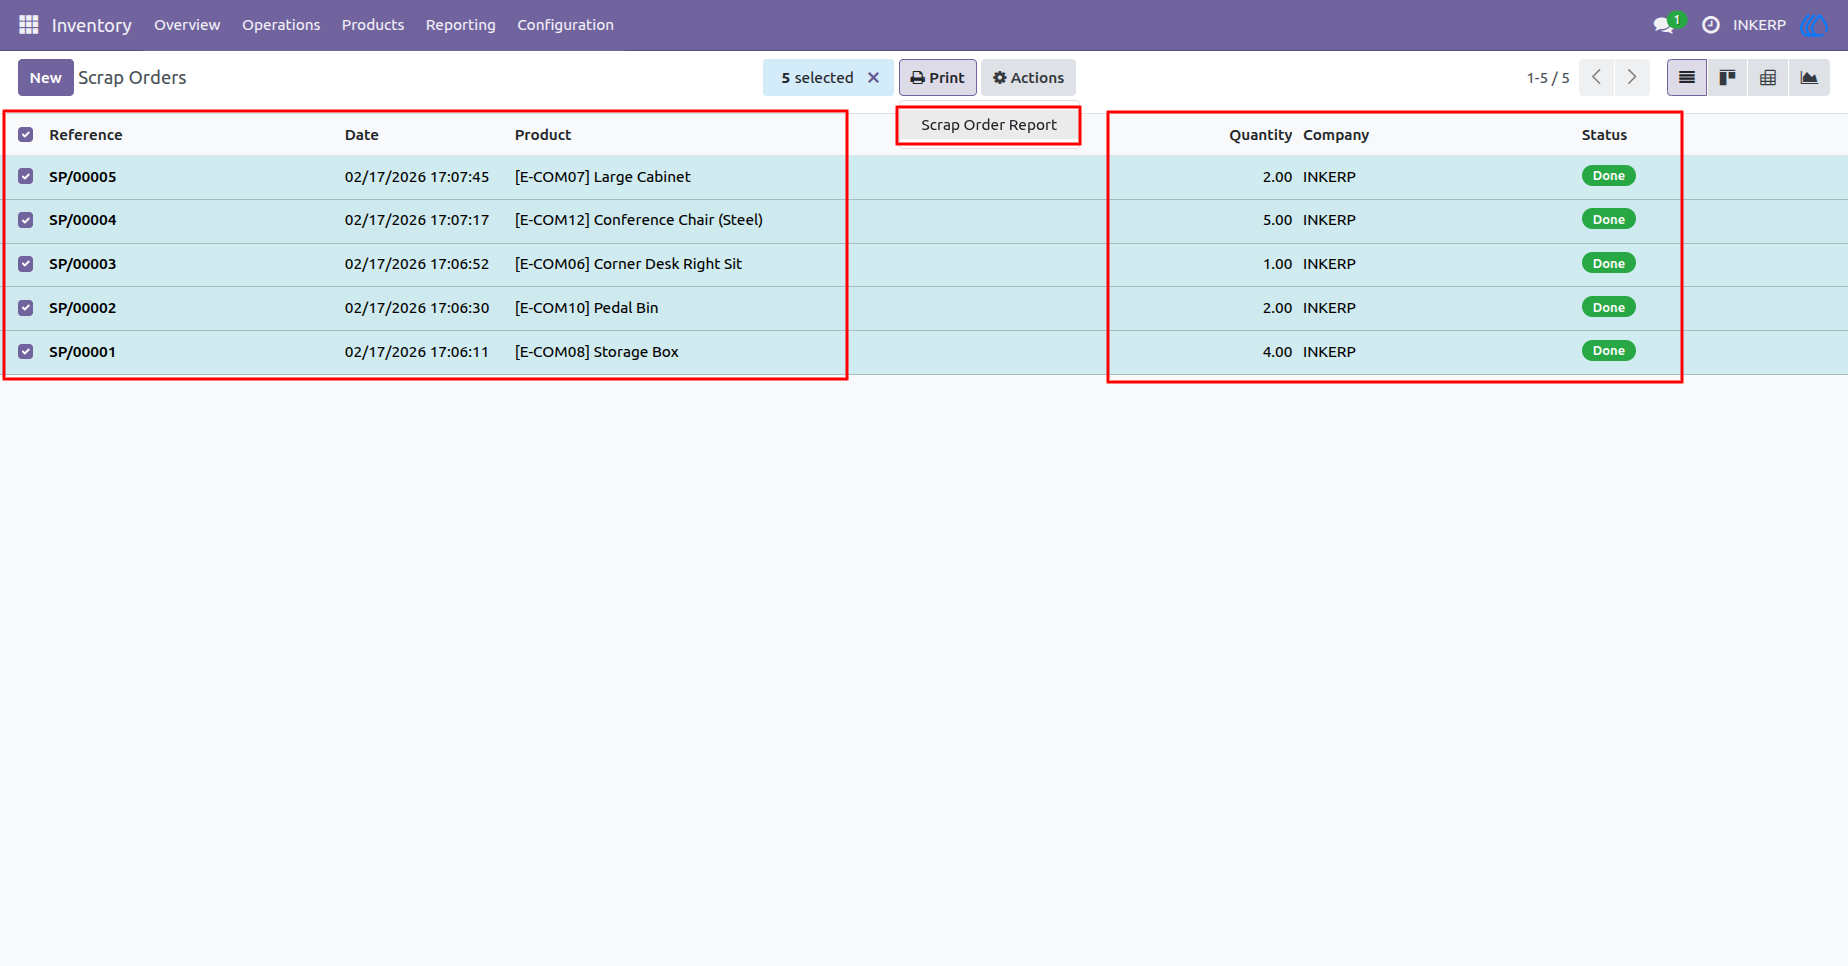The height and width of the screenshot is (966, 1848).
Task: Sort by the Date column header
Action: [x=362, y=135]
